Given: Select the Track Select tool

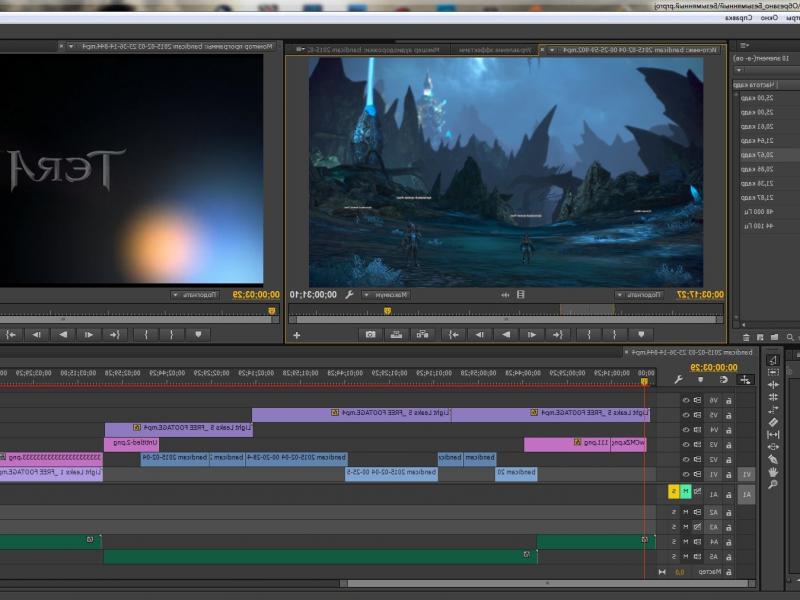Looking at the screenshot, I should point(772,372).
